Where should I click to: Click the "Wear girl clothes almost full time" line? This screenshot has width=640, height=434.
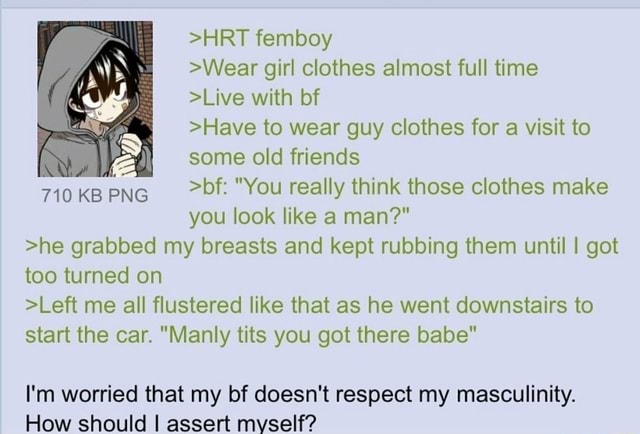pos(363,68)
